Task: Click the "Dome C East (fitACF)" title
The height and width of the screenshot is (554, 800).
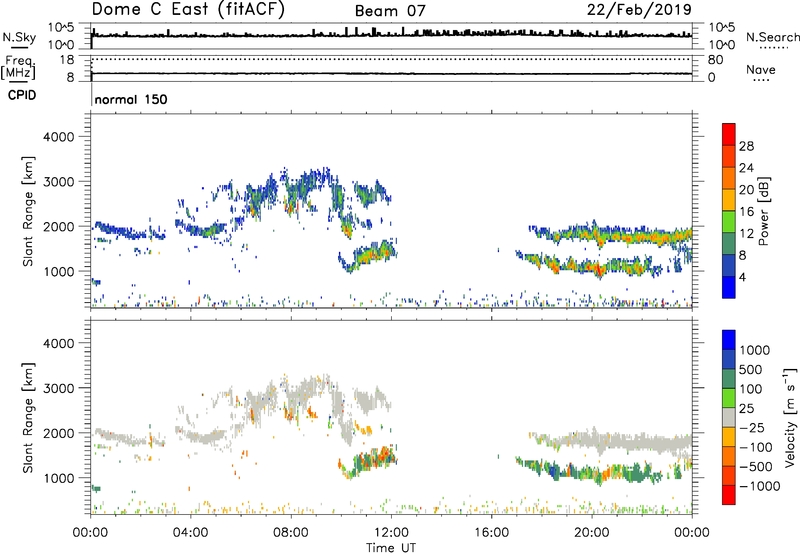Action: pyautogui.click(x=188, y=9)
